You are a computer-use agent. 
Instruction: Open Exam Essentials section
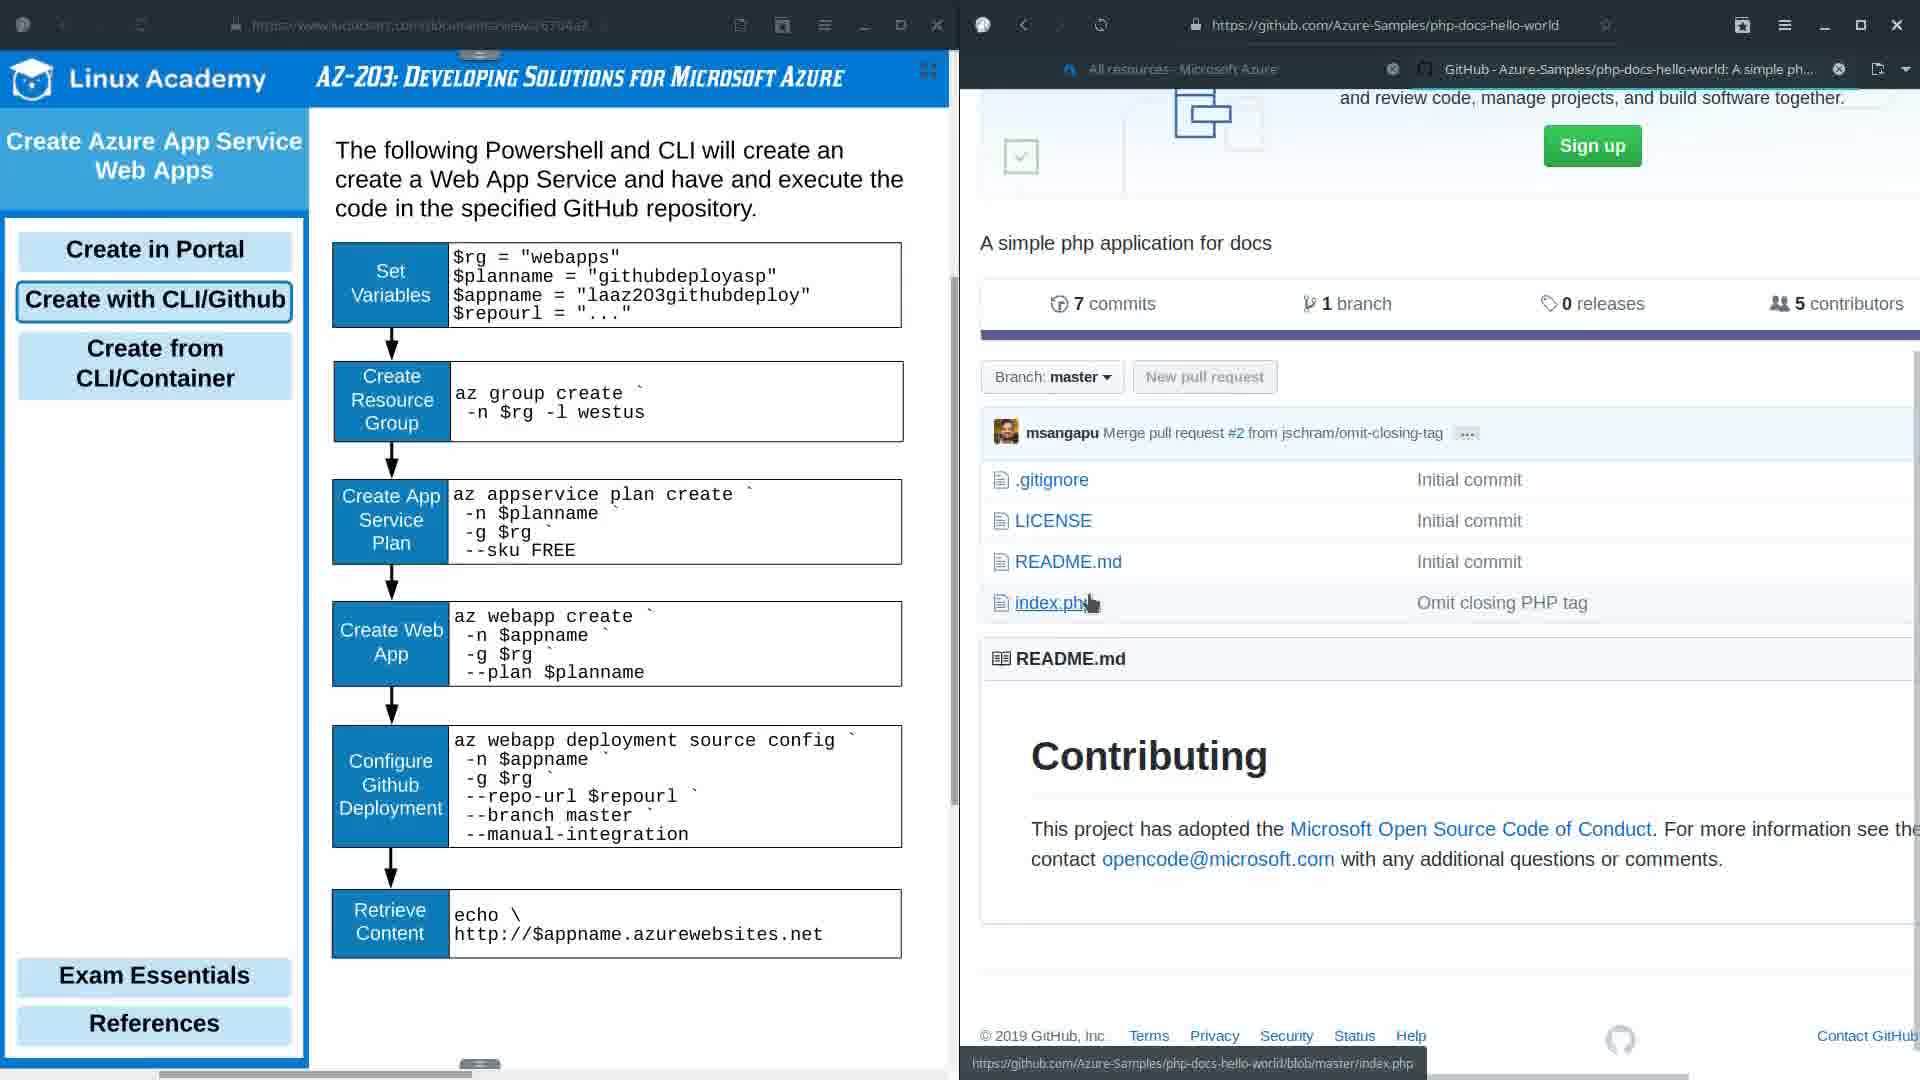[x=154, y=976]
